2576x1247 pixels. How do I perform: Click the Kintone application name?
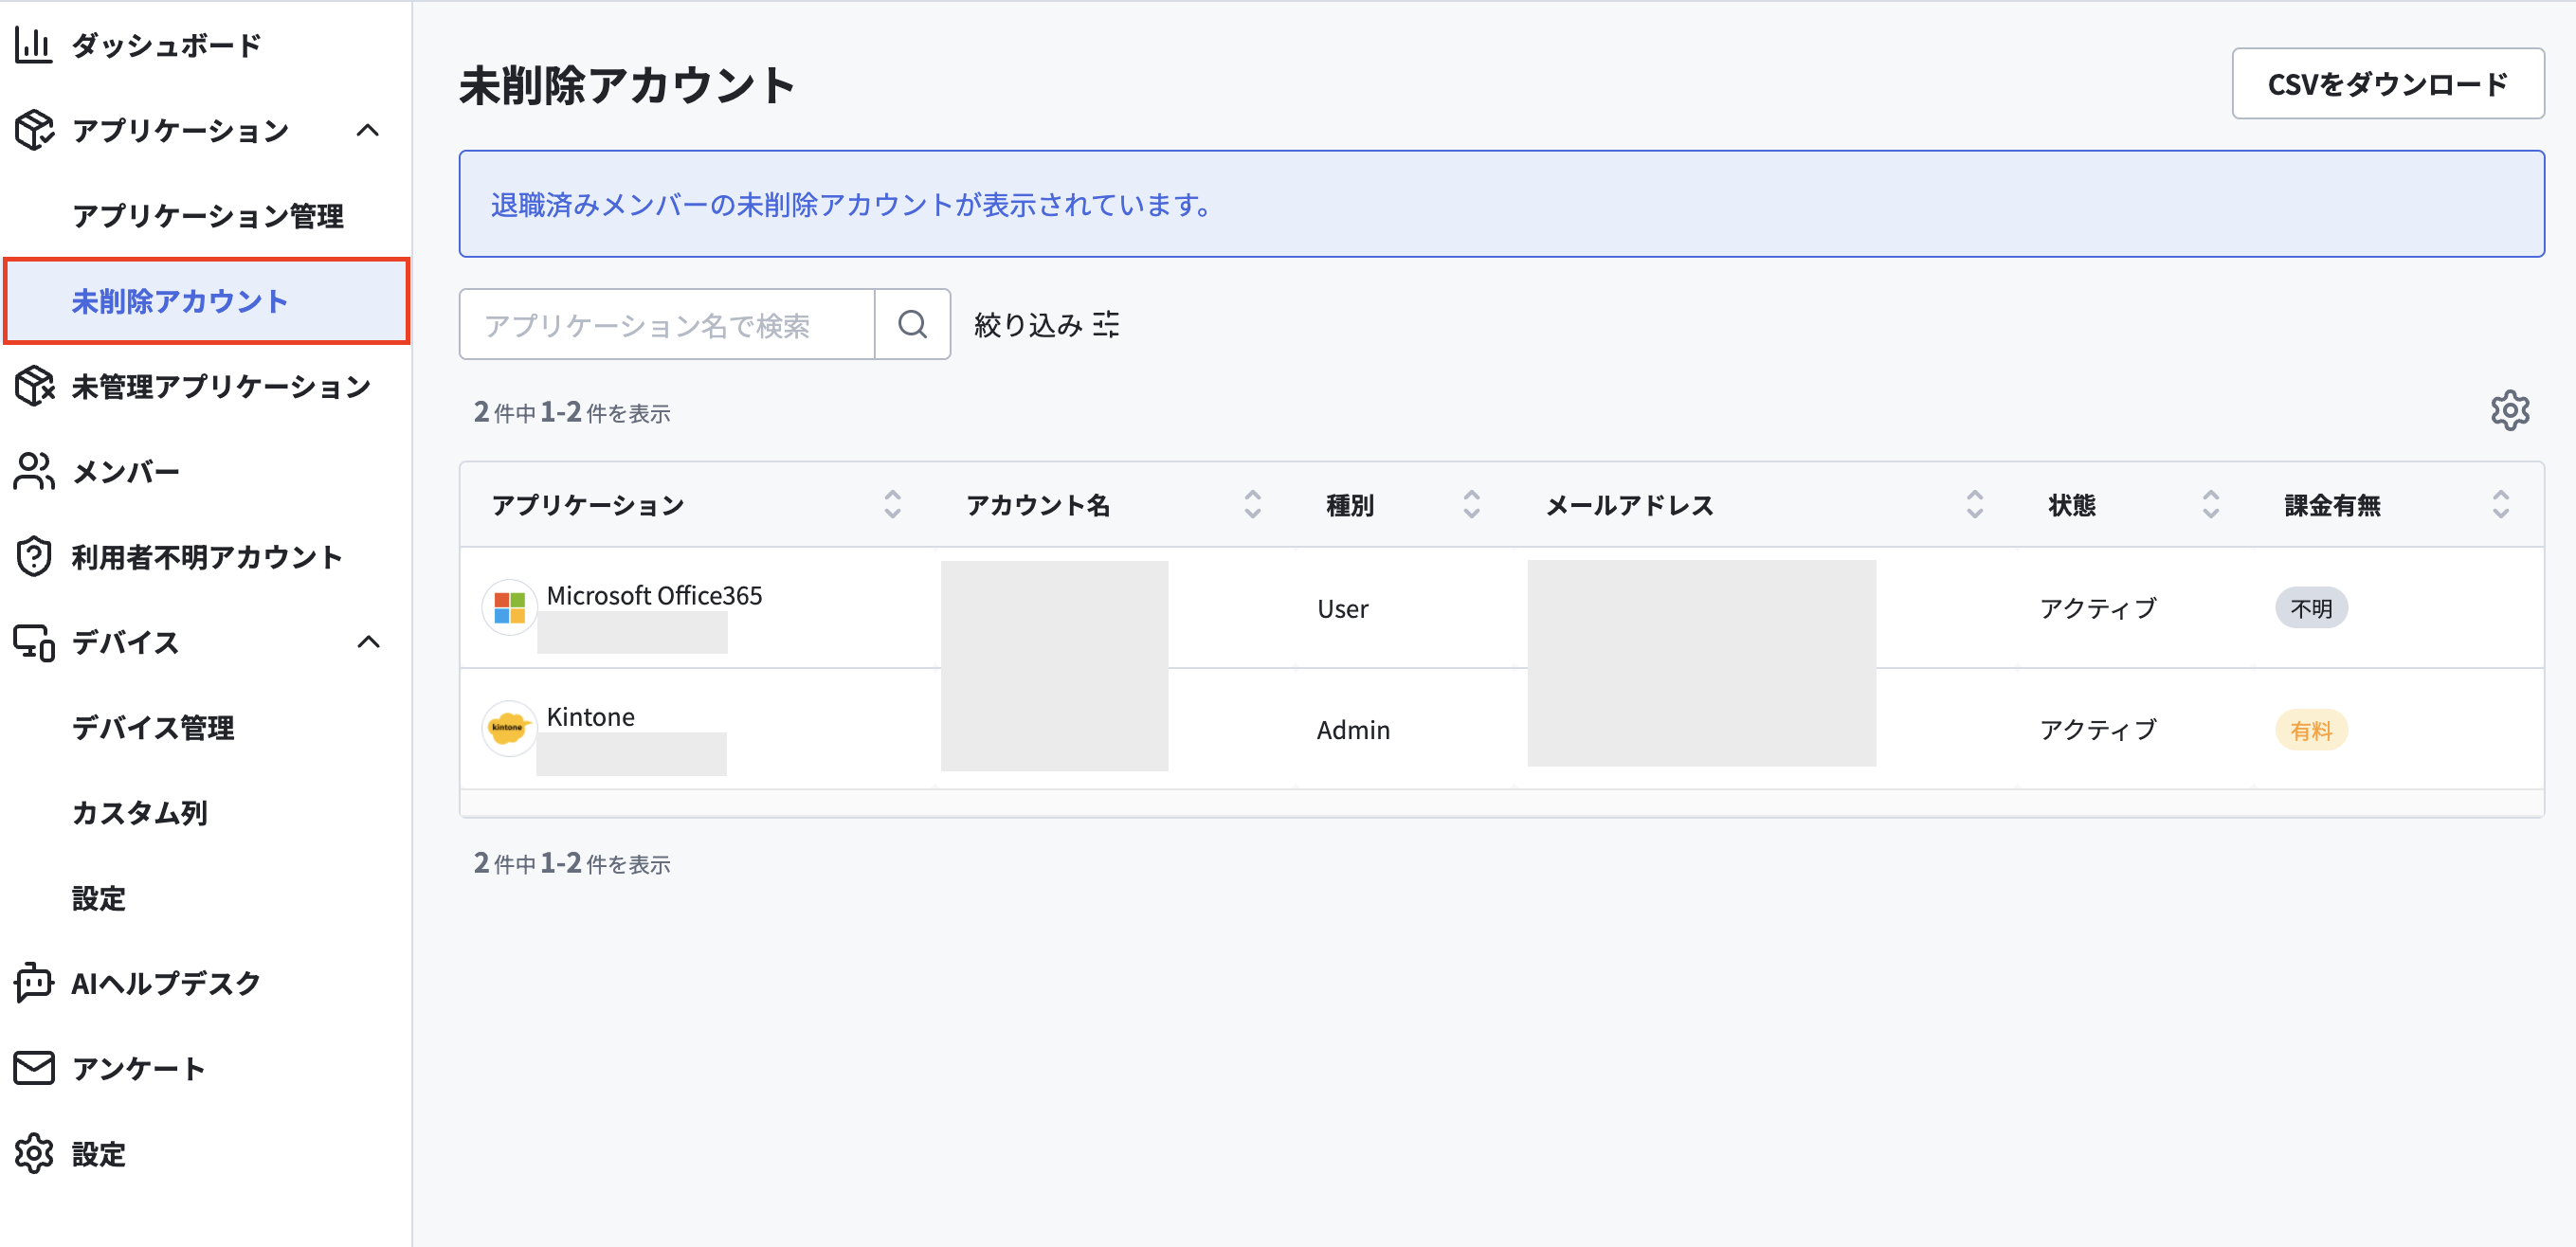(591, 716)
